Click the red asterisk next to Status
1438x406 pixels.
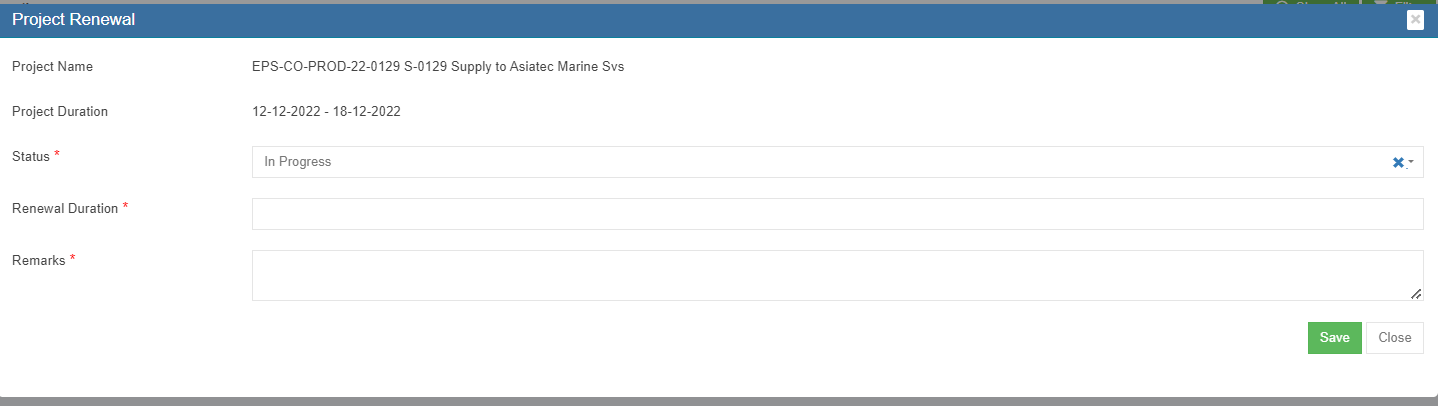tap(57, 155)
